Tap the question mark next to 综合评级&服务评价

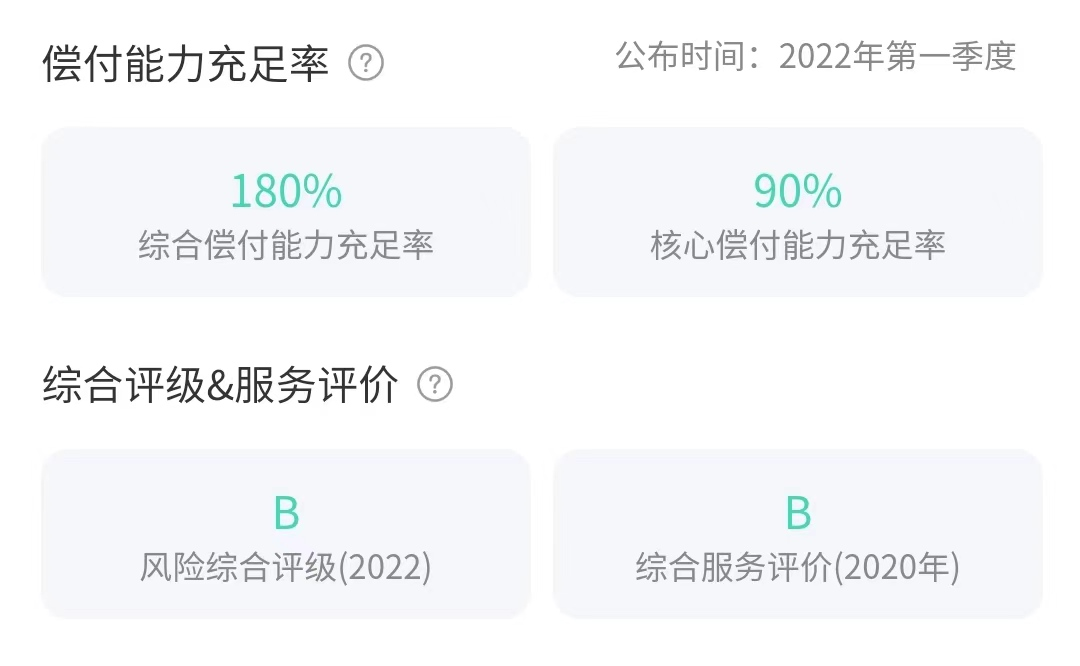click(x=435, y=385)
